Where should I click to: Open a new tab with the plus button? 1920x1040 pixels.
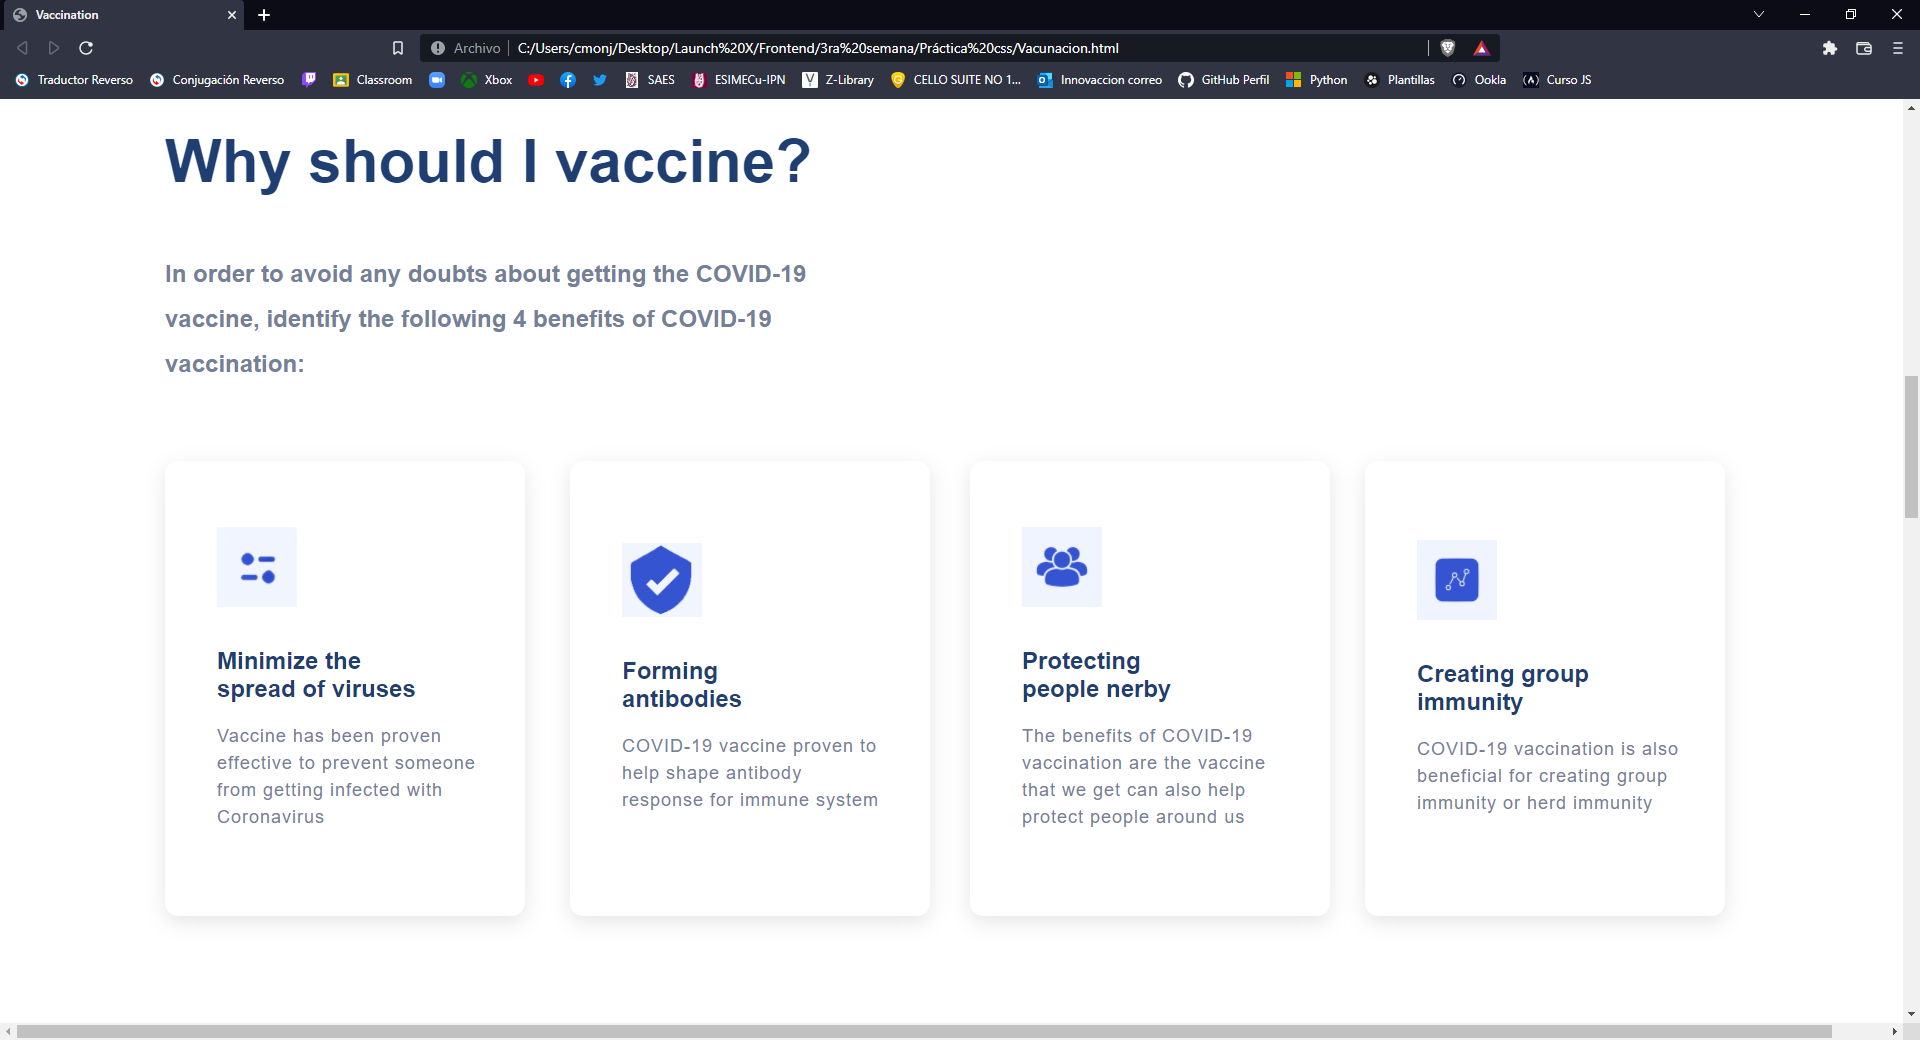point(264,15)
